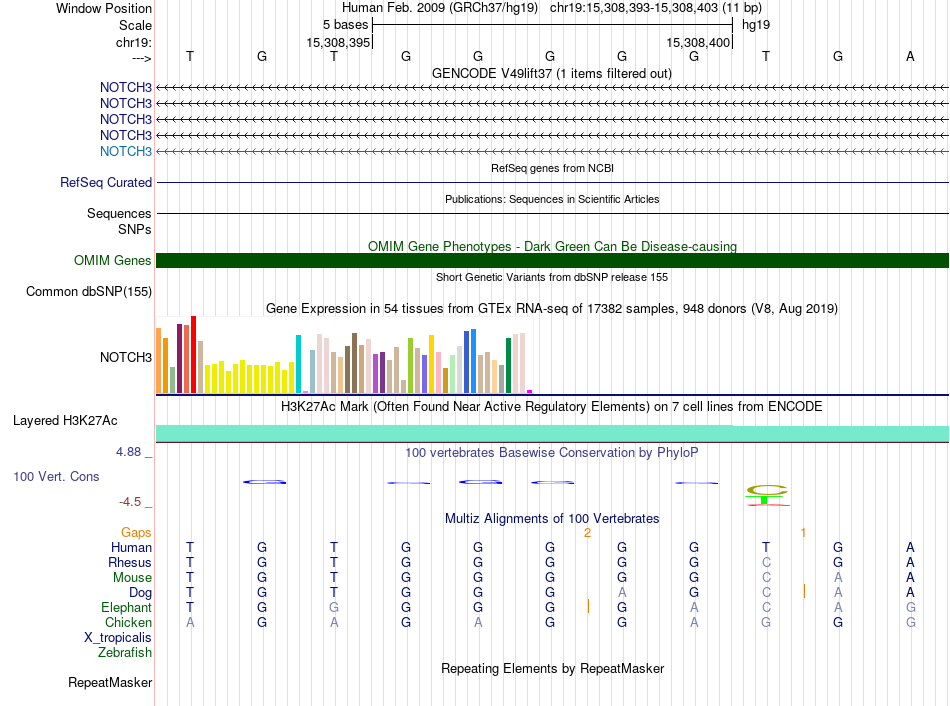The height and width of the screenshot is (706, 950).
Task: Click the dark green OMIM Genes bar
Action: [552, 261]
